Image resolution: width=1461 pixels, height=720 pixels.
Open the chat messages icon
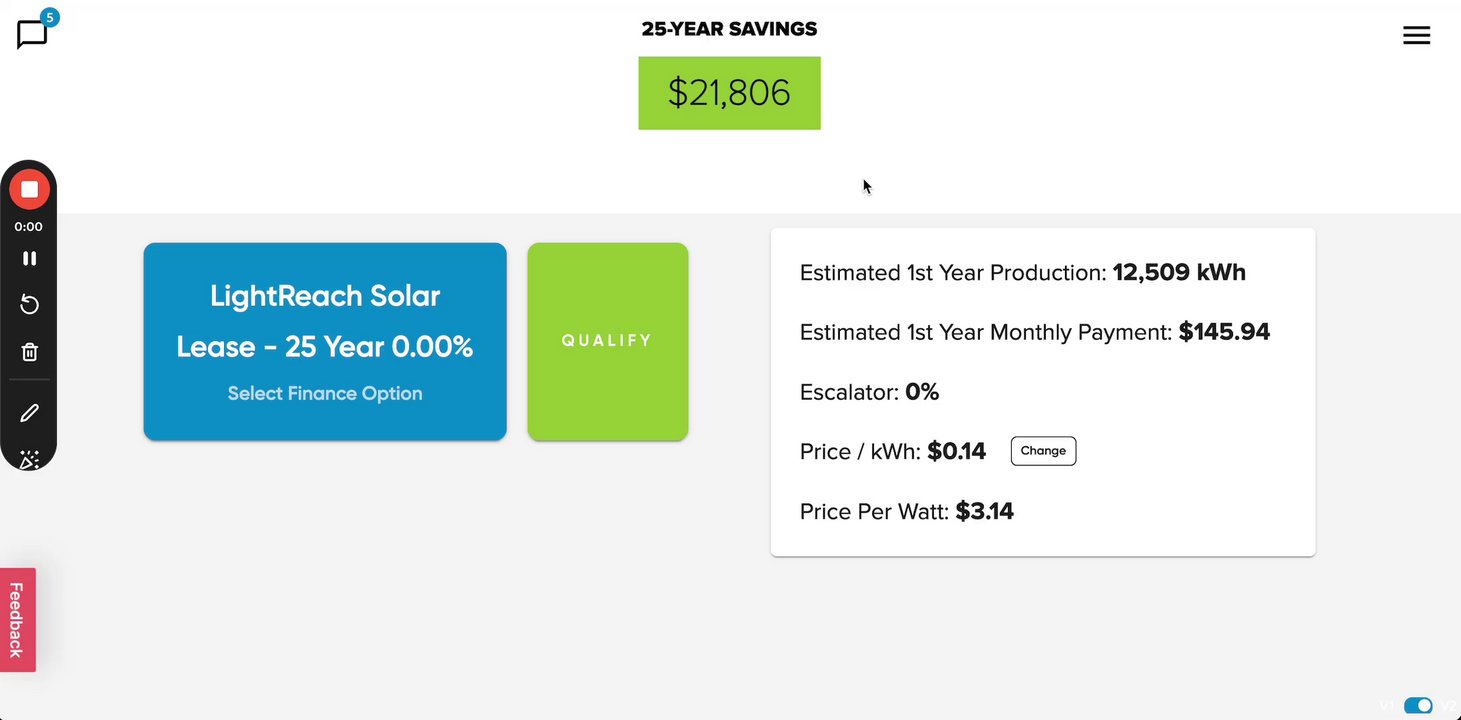32,35
